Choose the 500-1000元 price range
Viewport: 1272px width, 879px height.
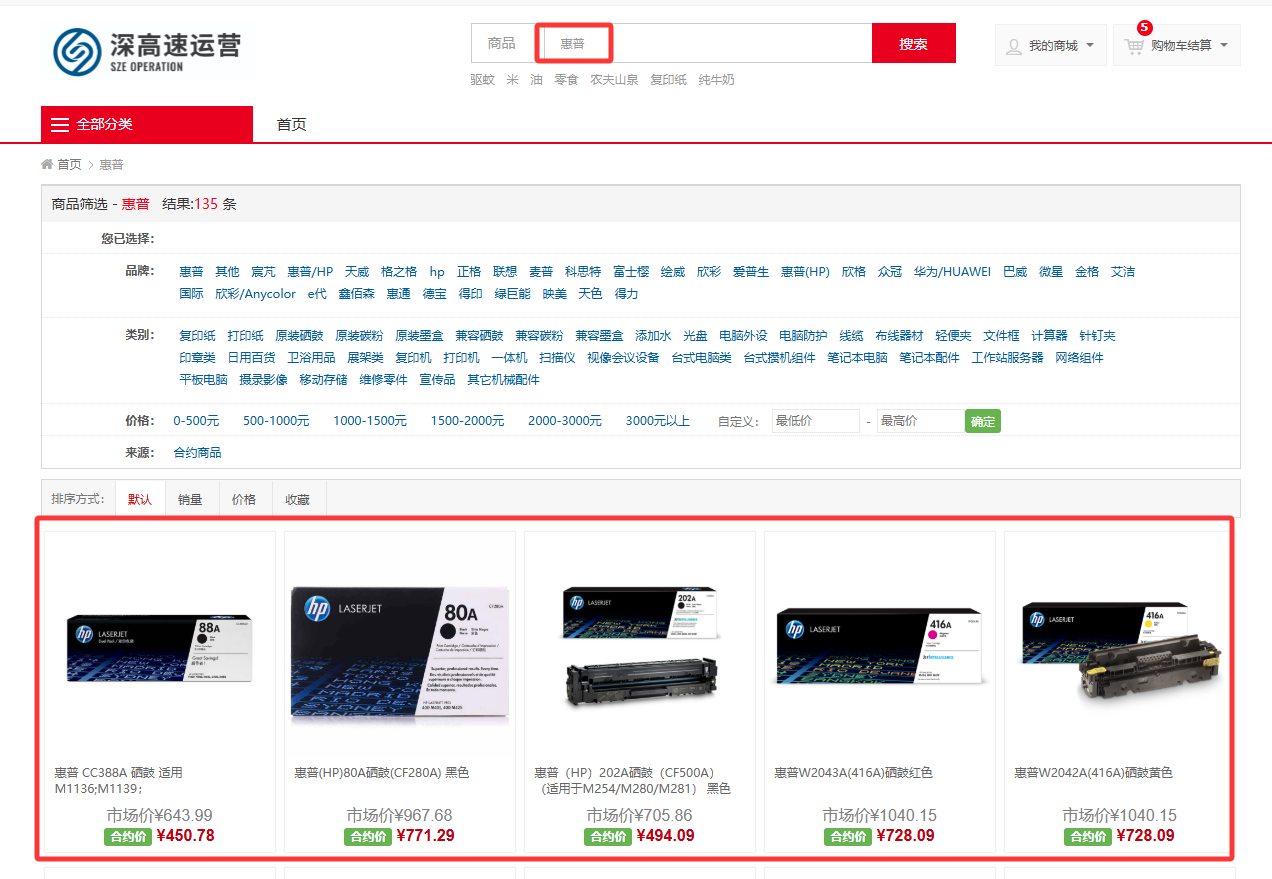(x=276, y=421)
